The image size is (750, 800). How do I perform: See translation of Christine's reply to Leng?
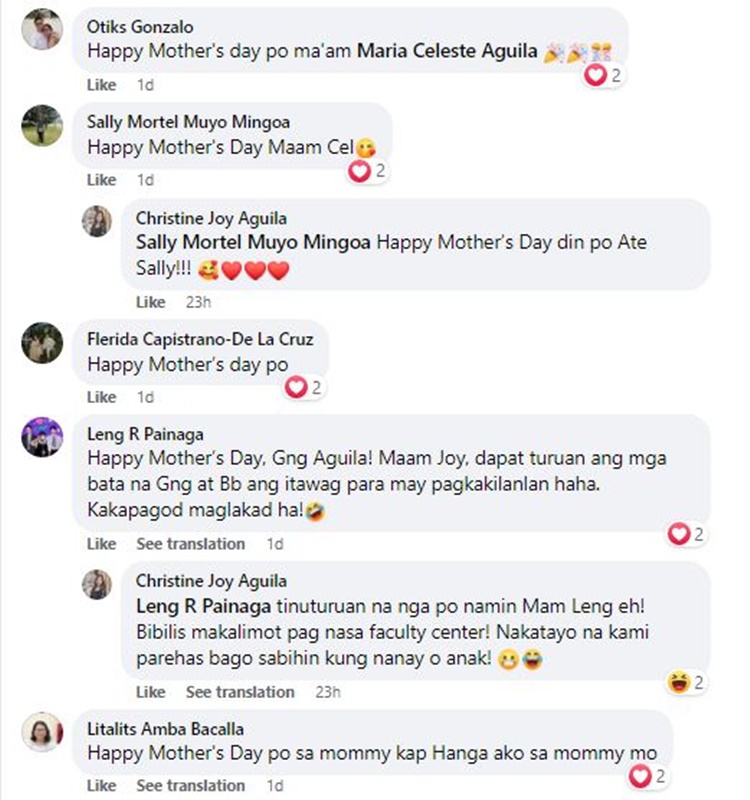point(240,692)
